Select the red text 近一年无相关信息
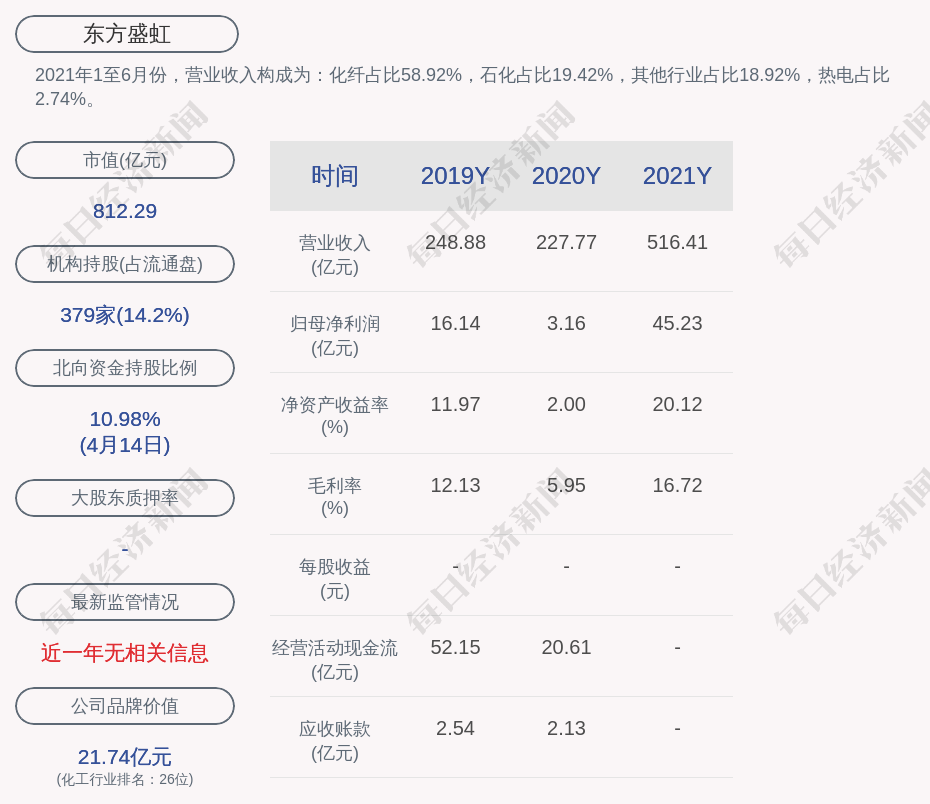 pos(125,653)
